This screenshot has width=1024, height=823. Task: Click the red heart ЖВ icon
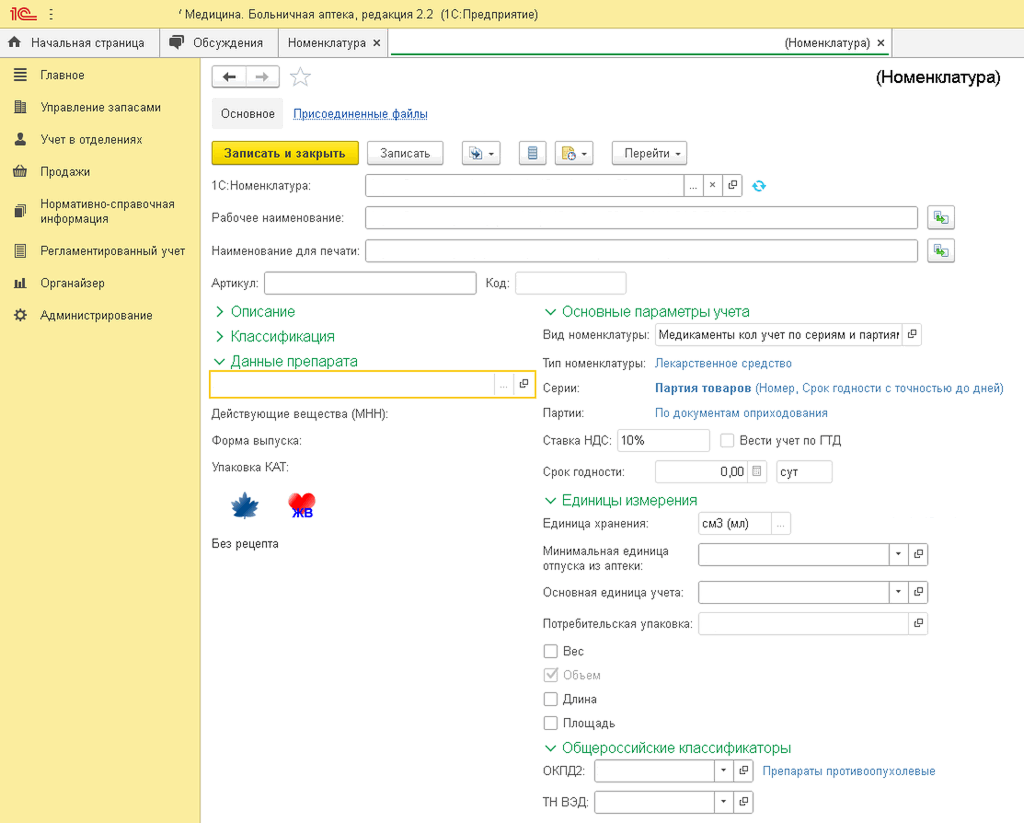[x=301, y=507]
